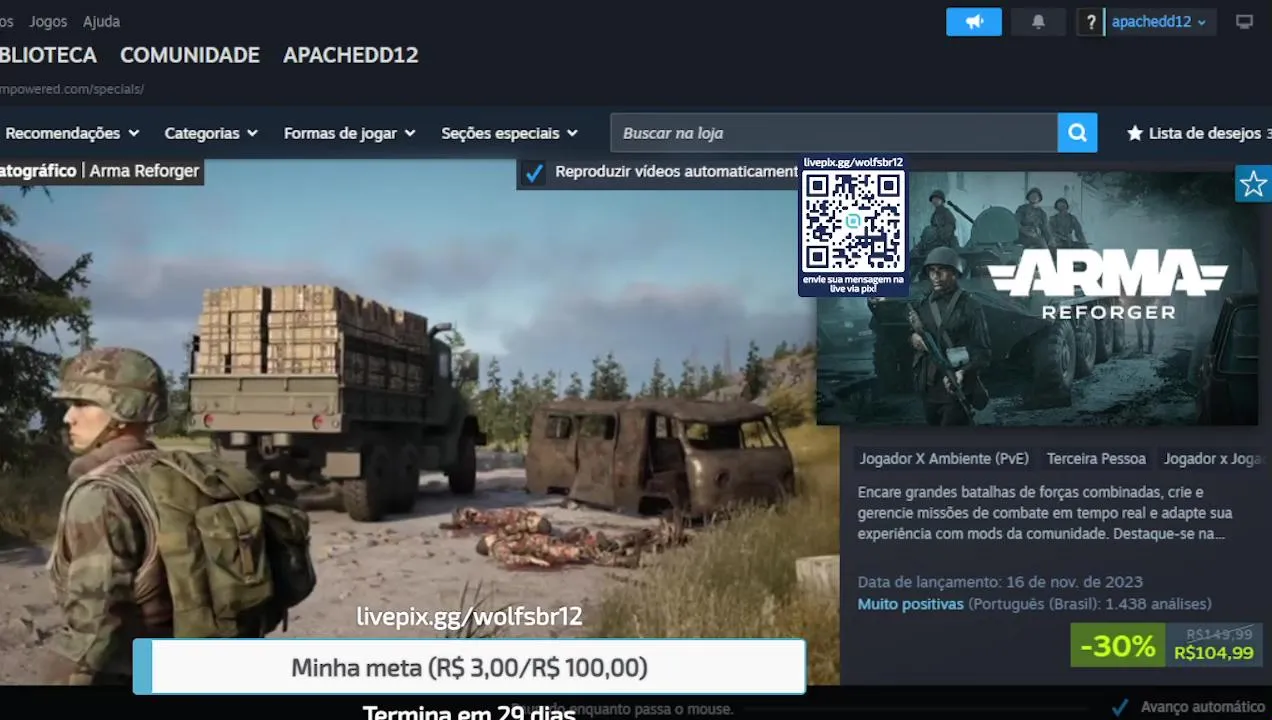Click the livepix QR code overlay
This screenshot has width=1272, height=720.
tap(853, 222)
